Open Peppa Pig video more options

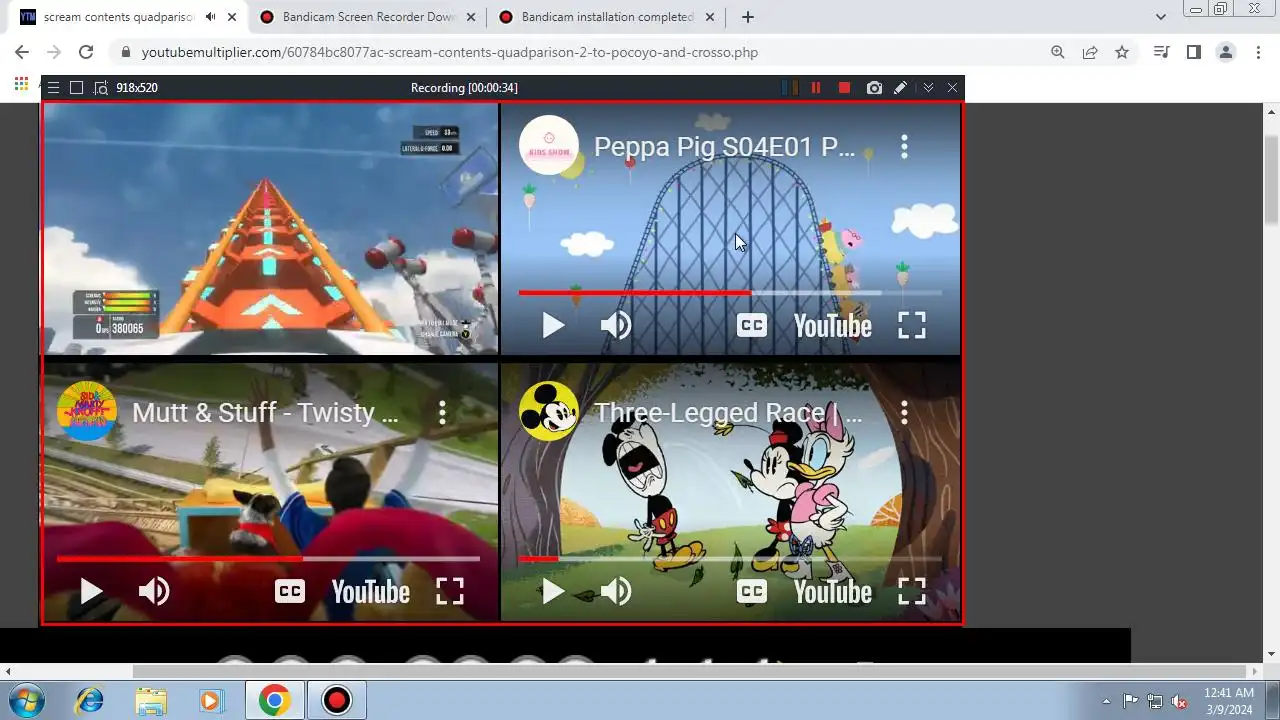coord(904,147)
